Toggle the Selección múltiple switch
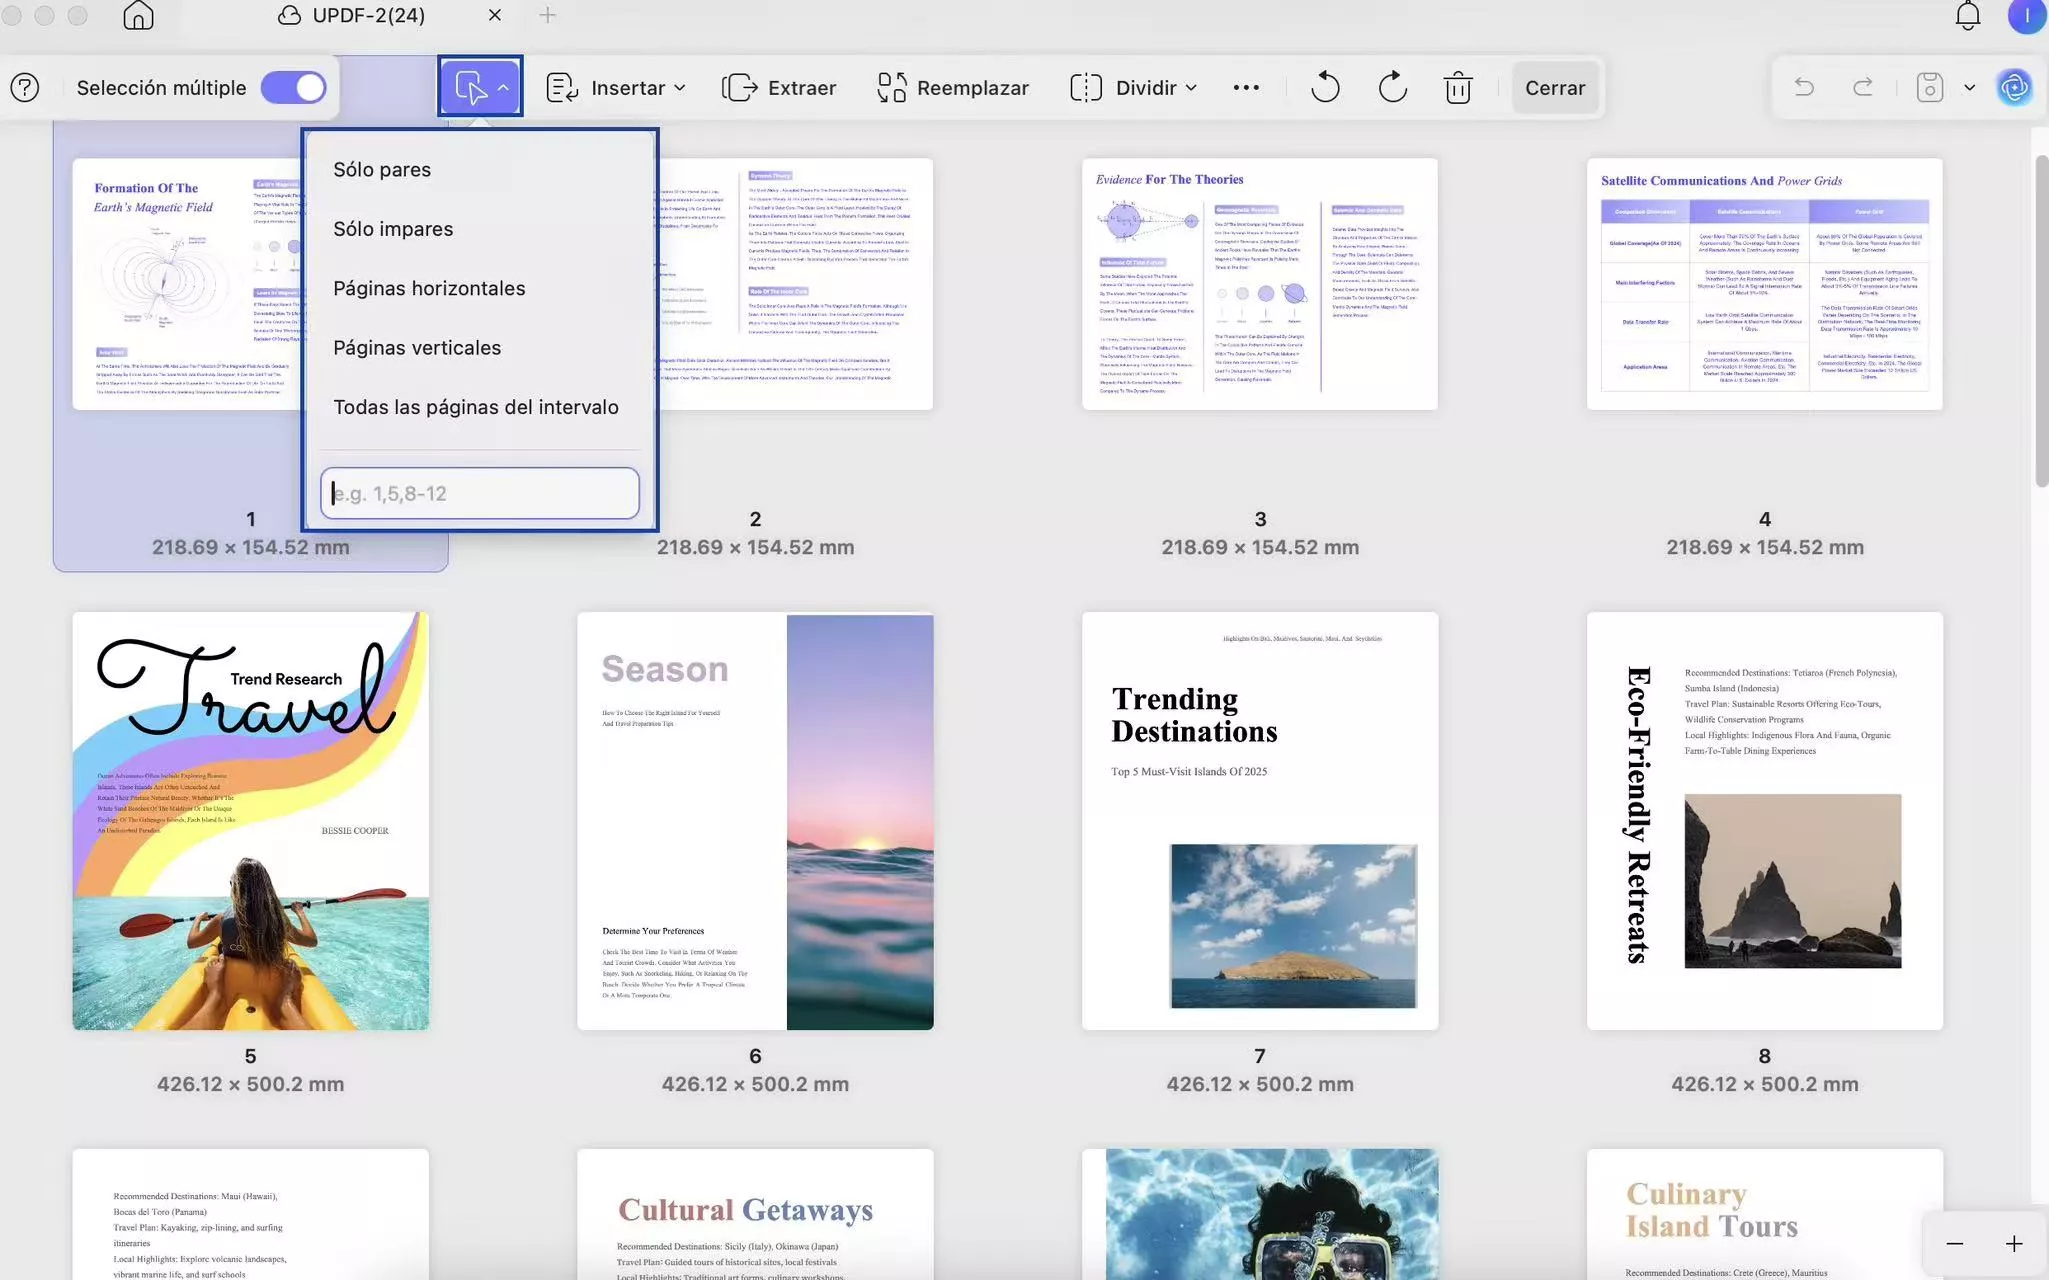Viewport: 2049px width, 1280px height. (x=293, y=88)
